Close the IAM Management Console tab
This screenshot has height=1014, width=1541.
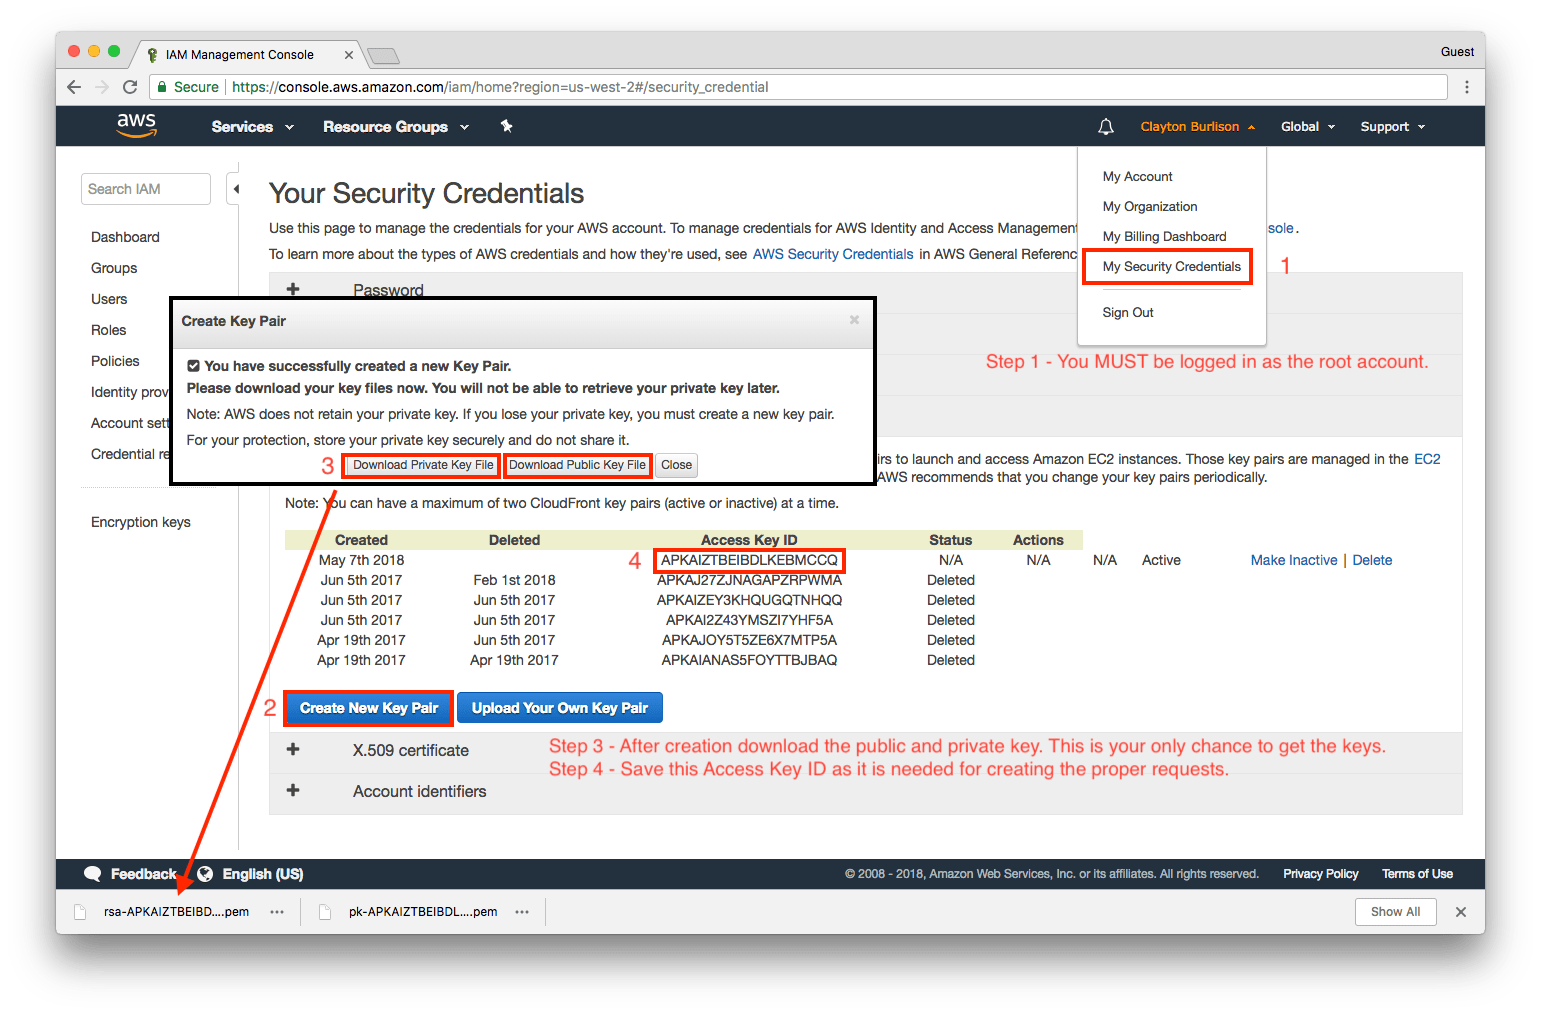[349, 55]
